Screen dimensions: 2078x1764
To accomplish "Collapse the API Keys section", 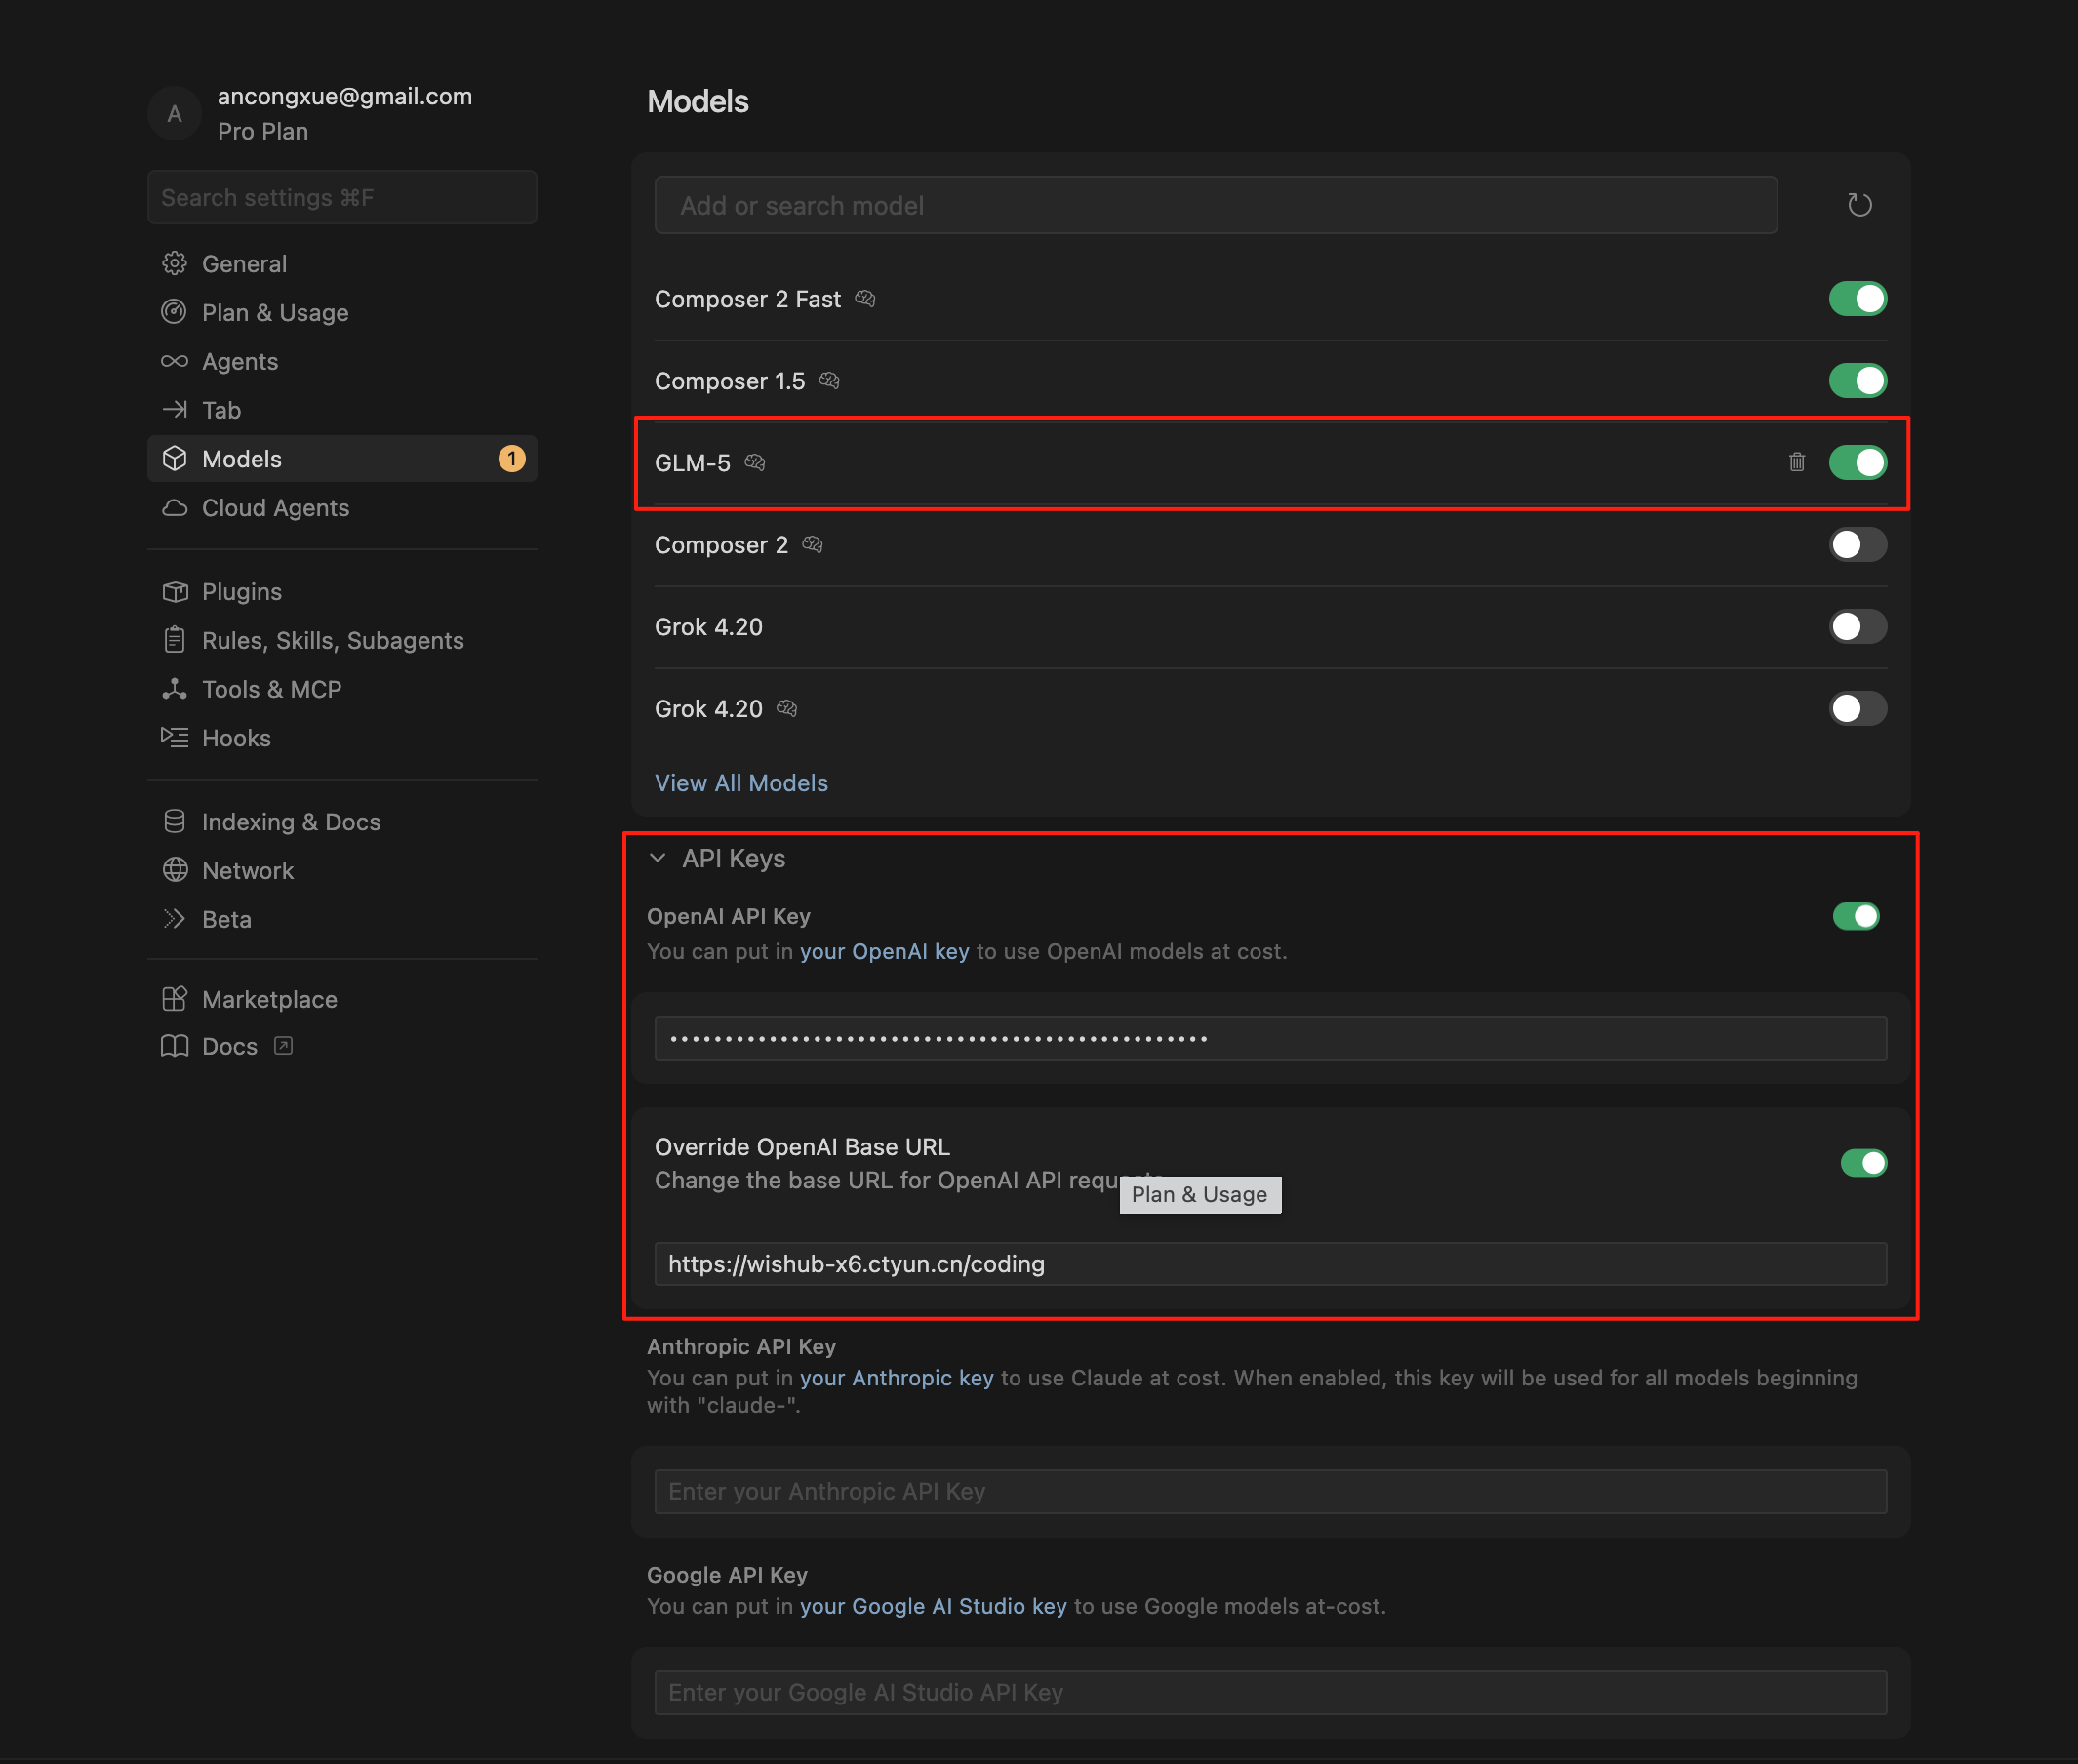I will [658, 858].
